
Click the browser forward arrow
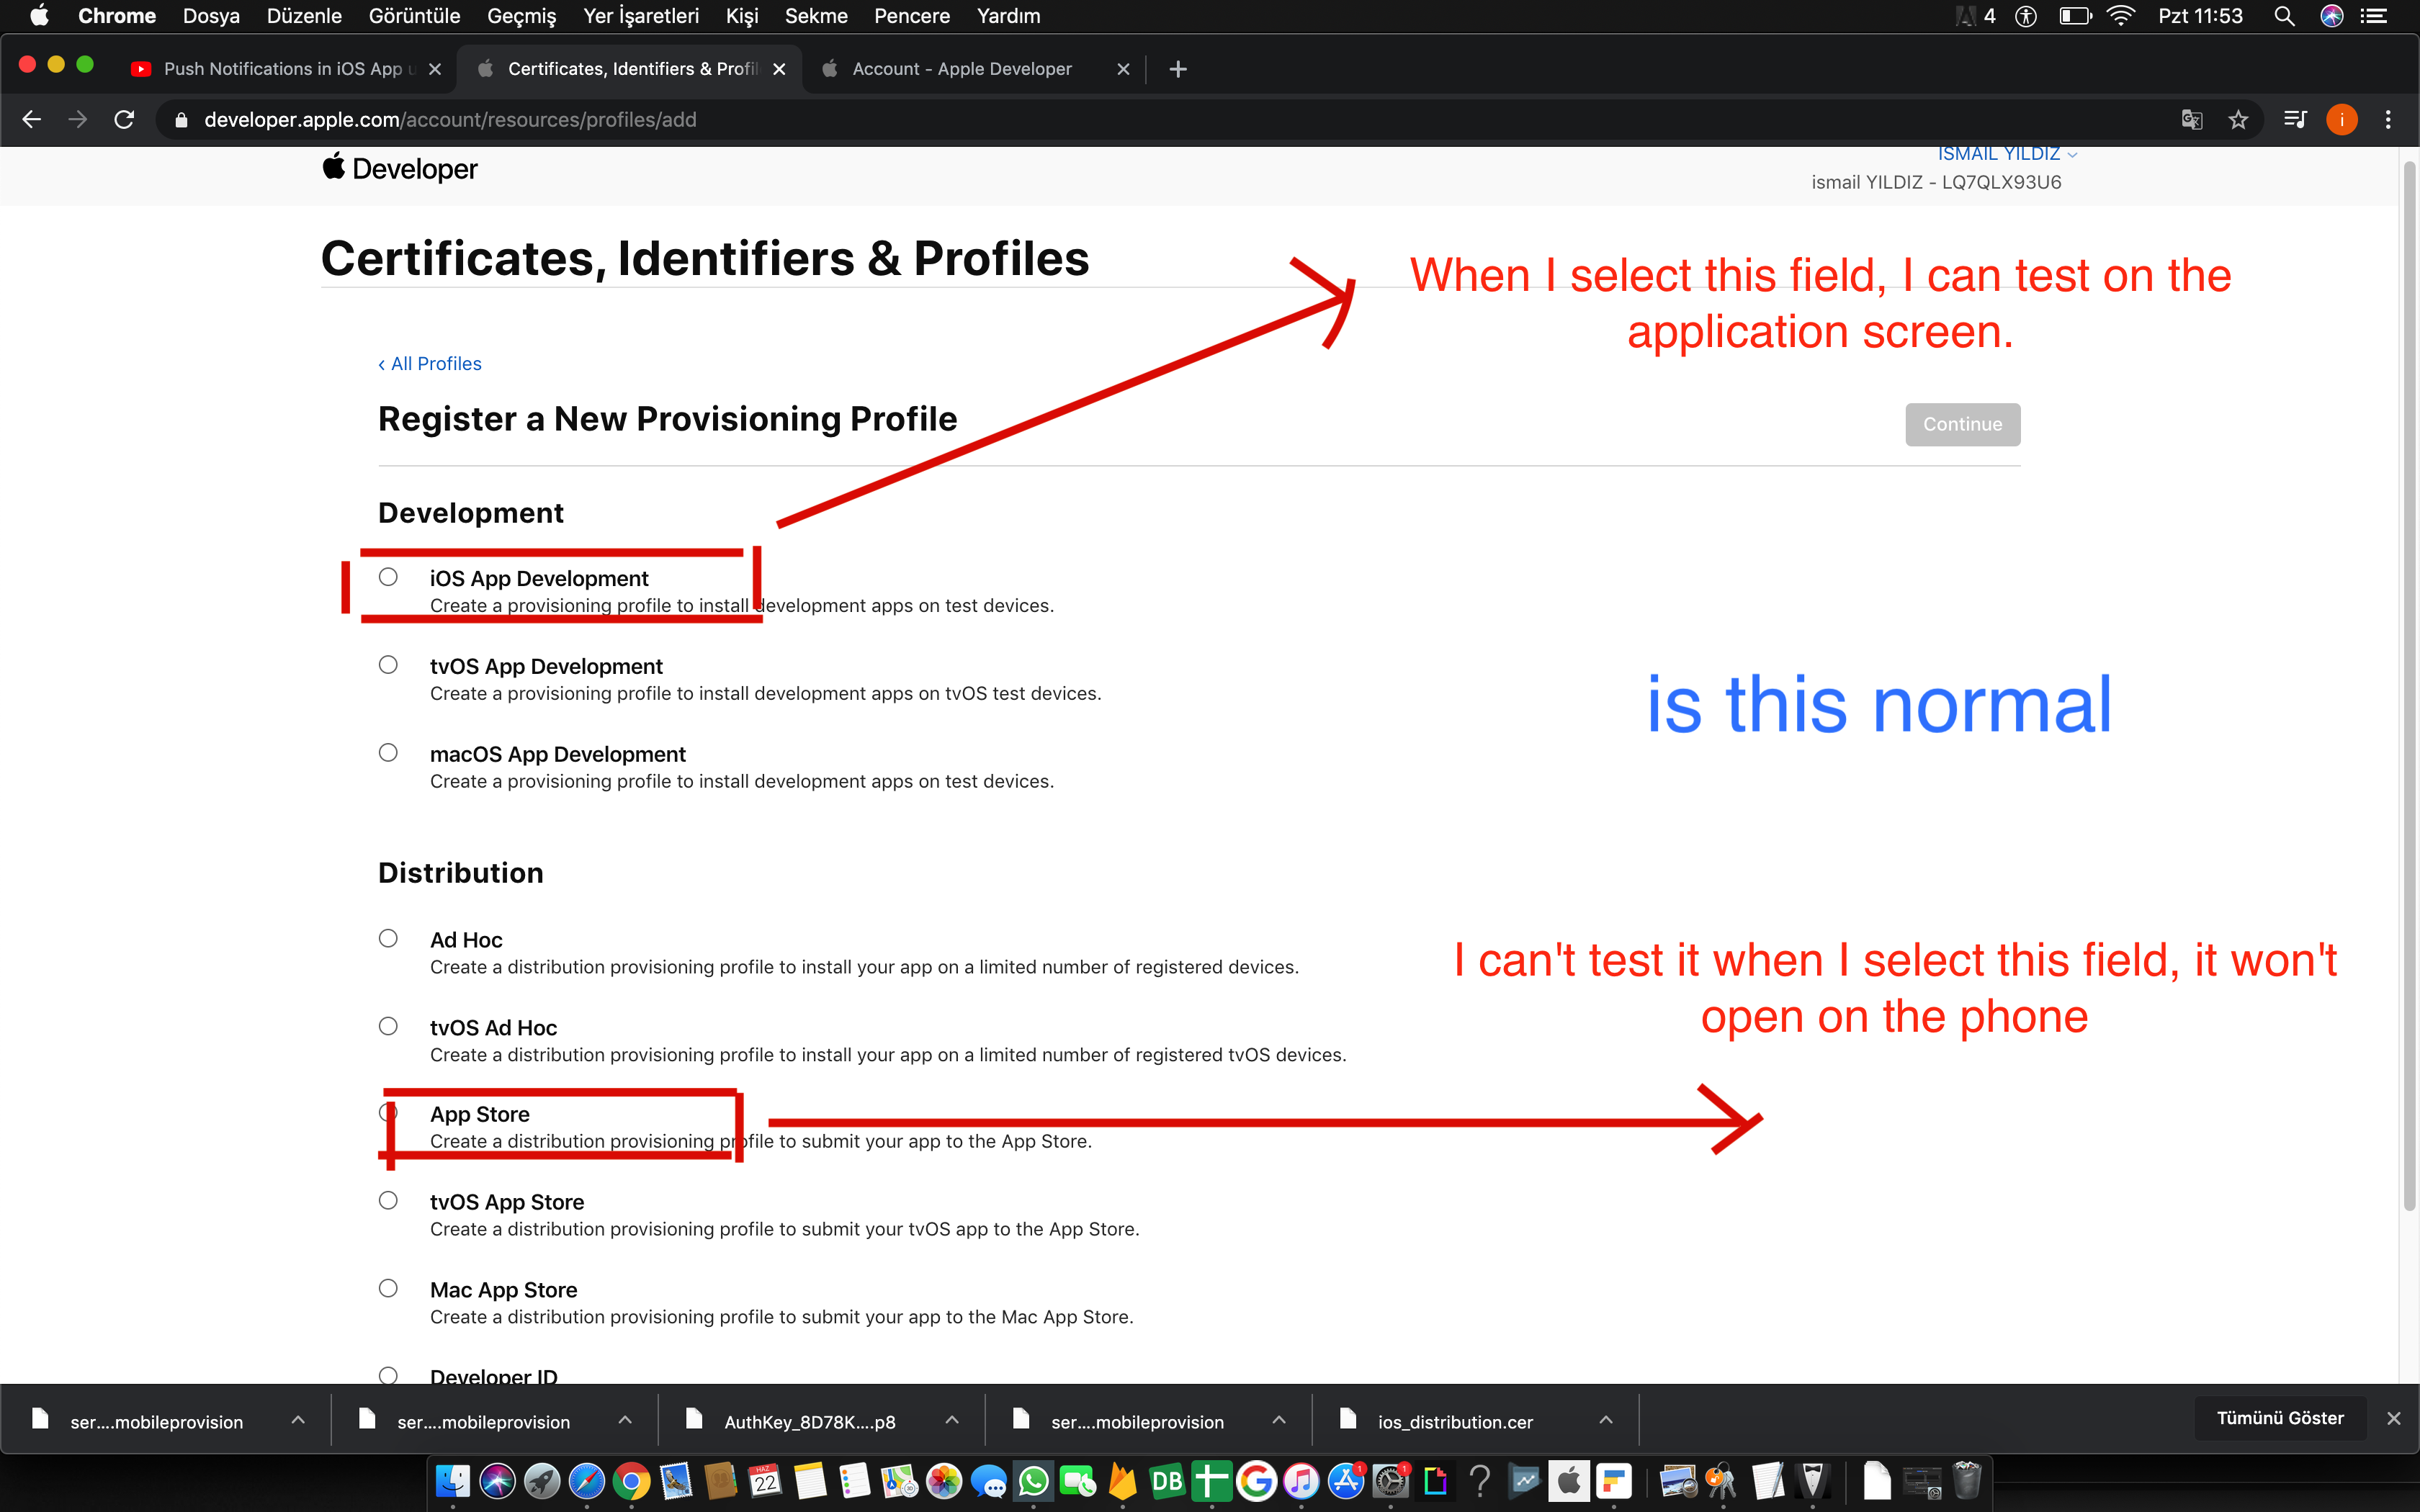pos(78,120)
